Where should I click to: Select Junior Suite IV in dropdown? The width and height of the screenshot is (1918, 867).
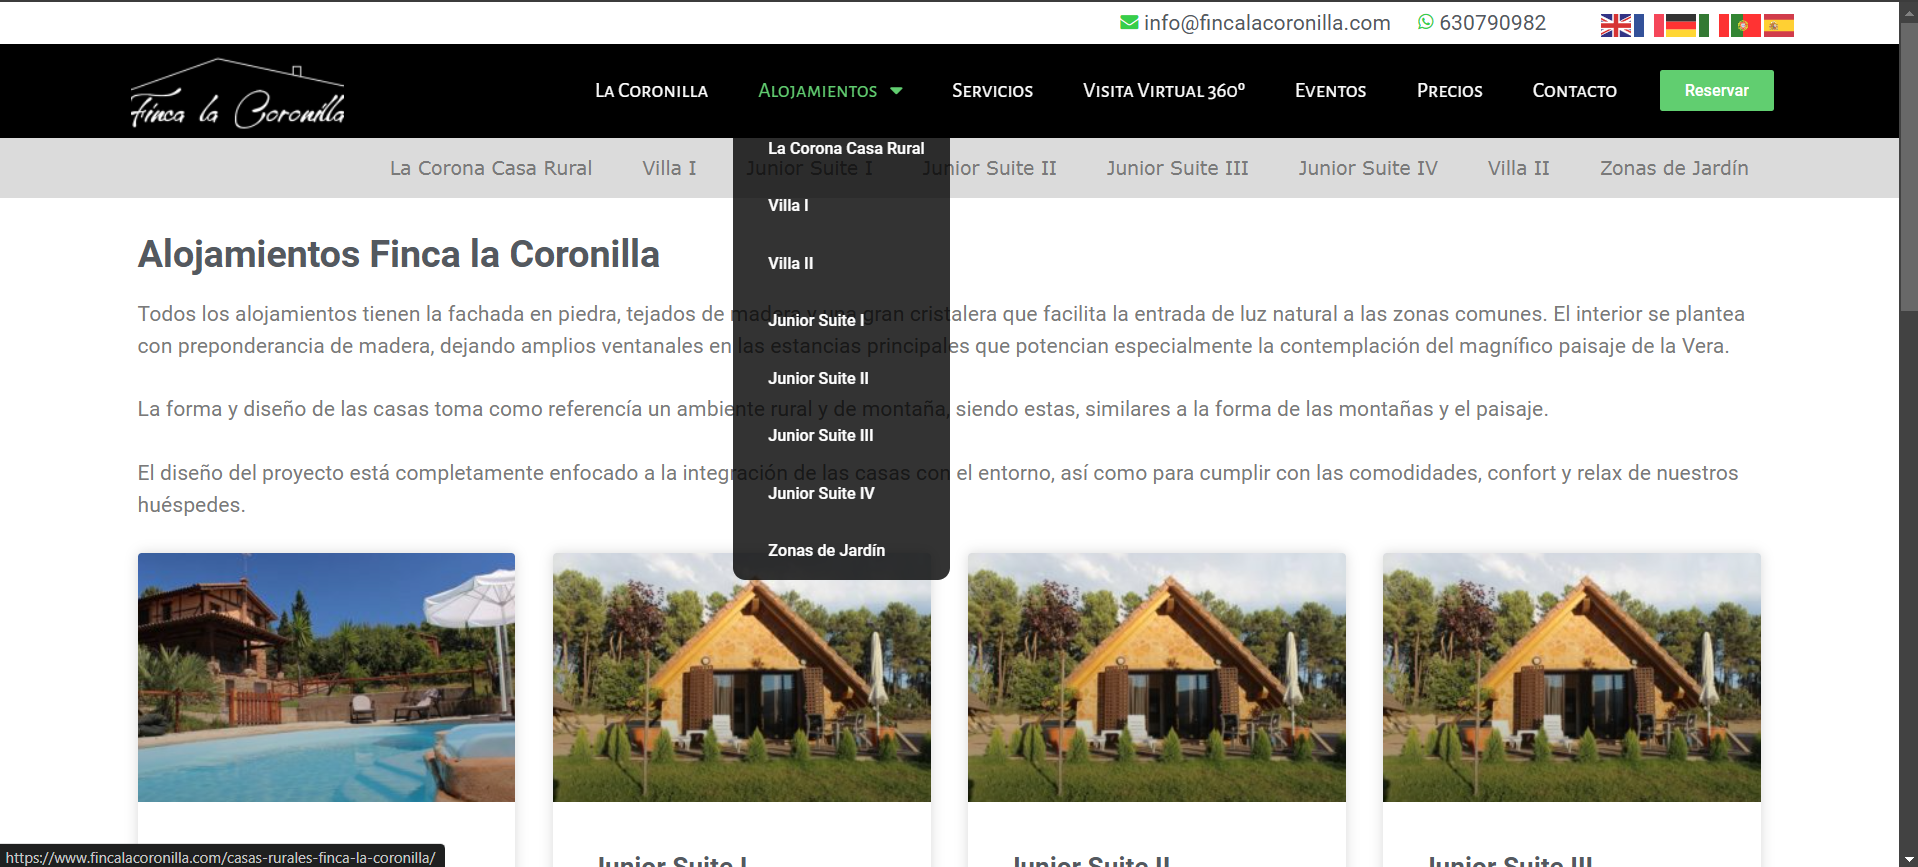click(821, 493)
